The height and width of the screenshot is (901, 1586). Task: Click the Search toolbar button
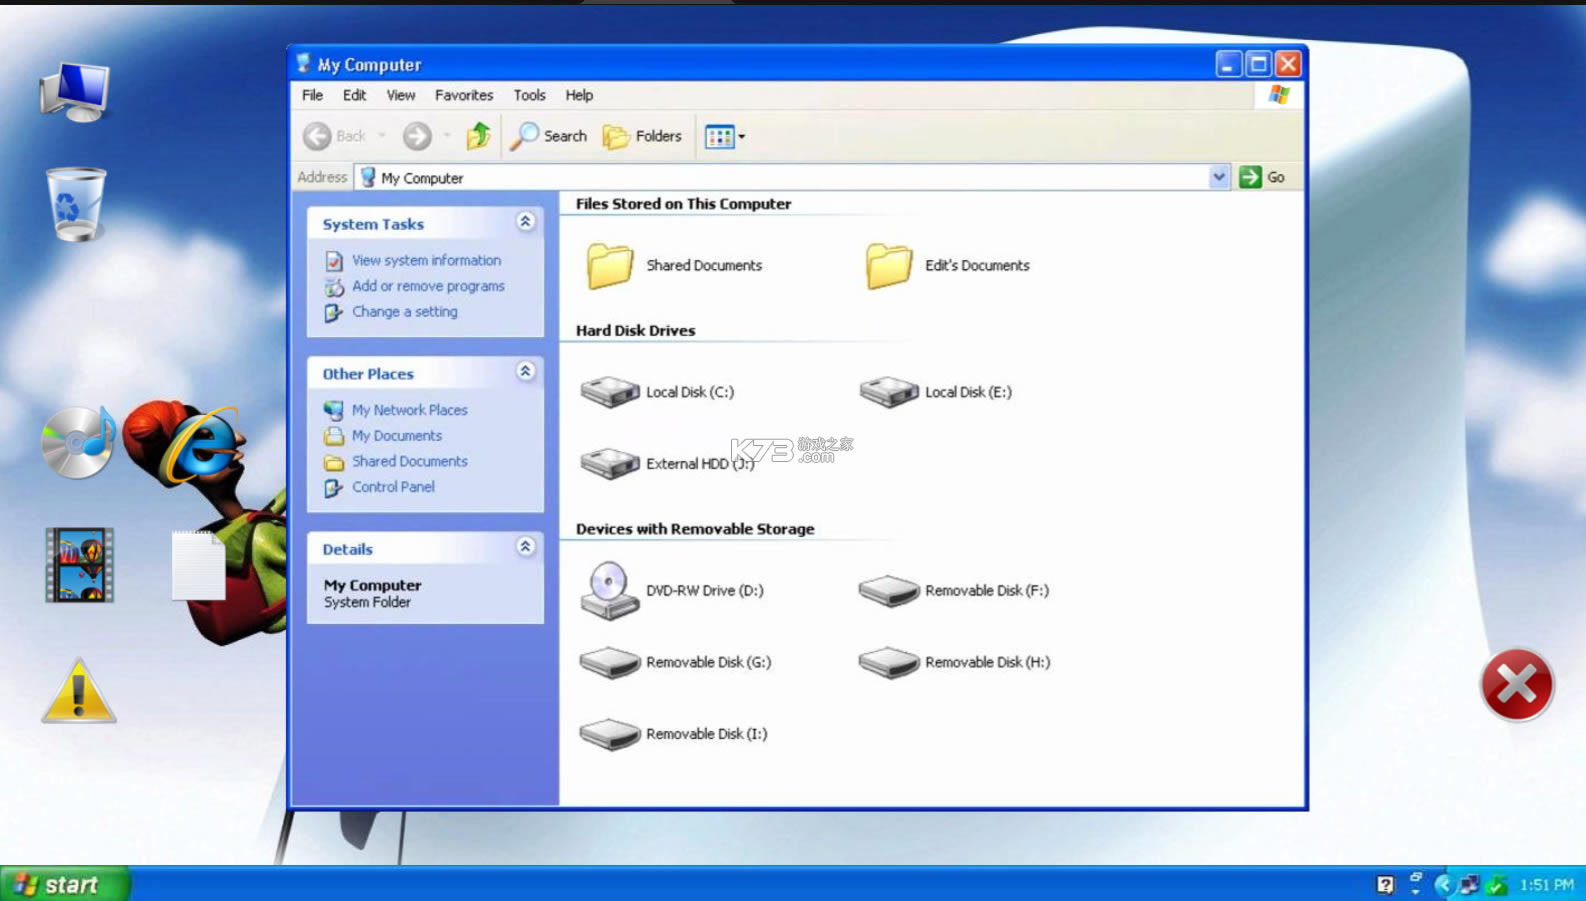coord(549,136)
